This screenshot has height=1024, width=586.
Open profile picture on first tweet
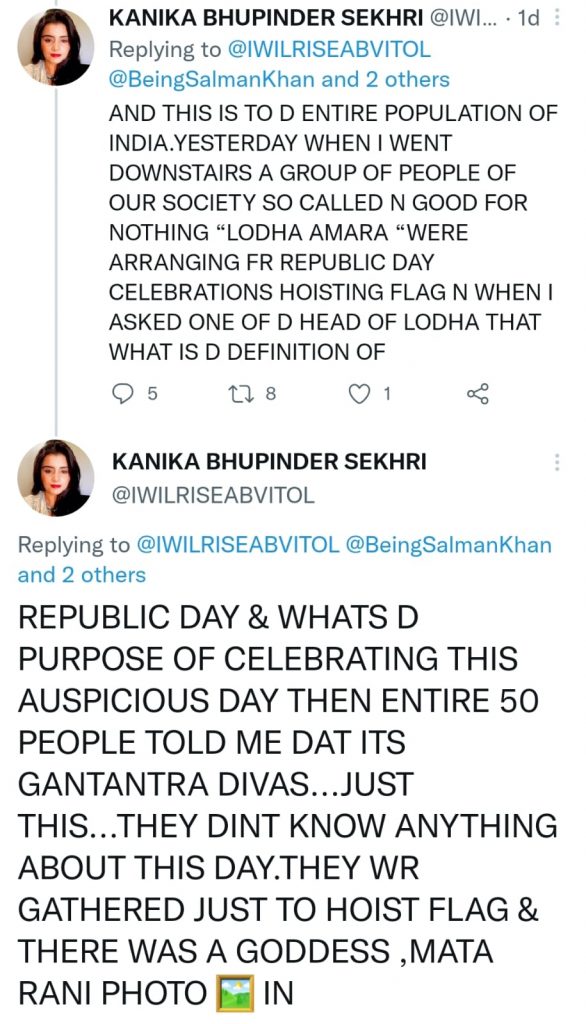tap(55, 47)
